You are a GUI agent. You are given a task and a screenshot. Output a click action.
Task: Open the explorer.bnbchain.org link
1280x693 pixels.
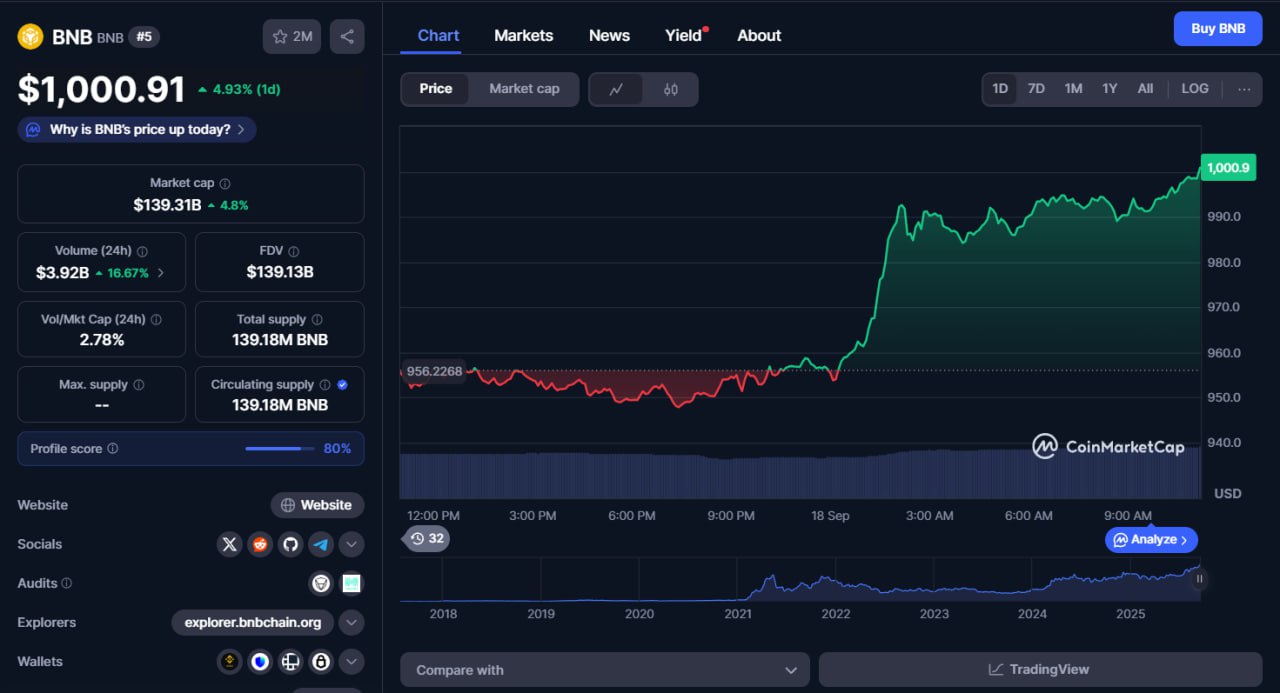(253, 622)
